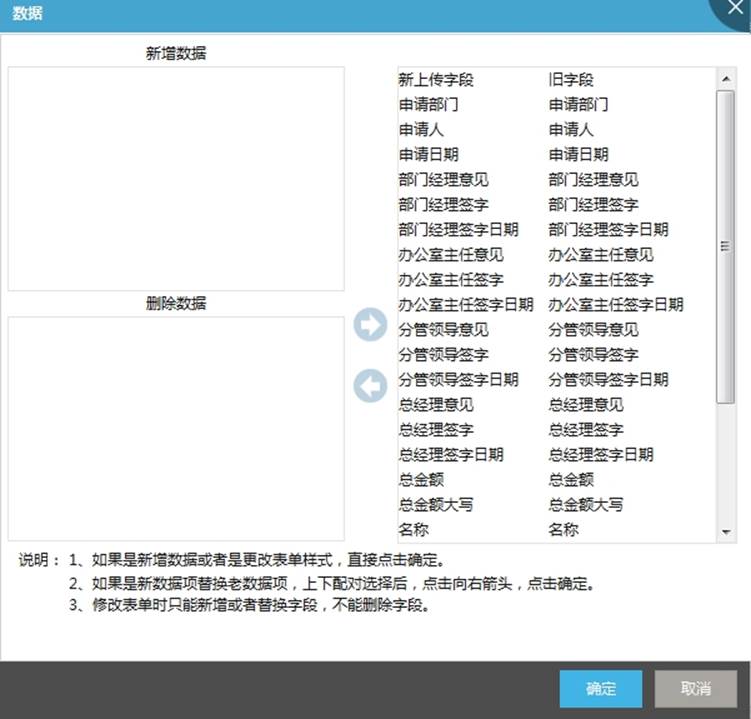This screenshot has height=719, width=751.
Task: Click the right arrow to pair fields
Action: pyautogui.click(x=370, y=325)
